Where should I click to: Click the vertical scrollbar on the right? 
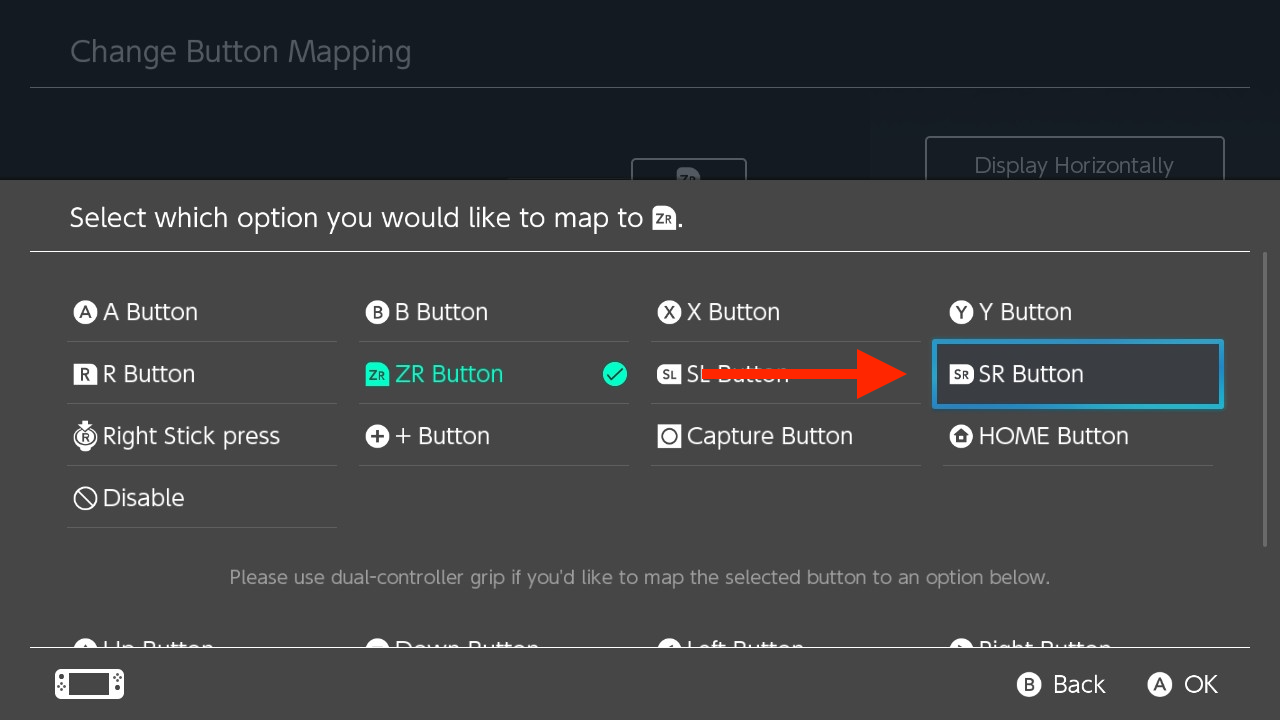tap(1265, 399)
